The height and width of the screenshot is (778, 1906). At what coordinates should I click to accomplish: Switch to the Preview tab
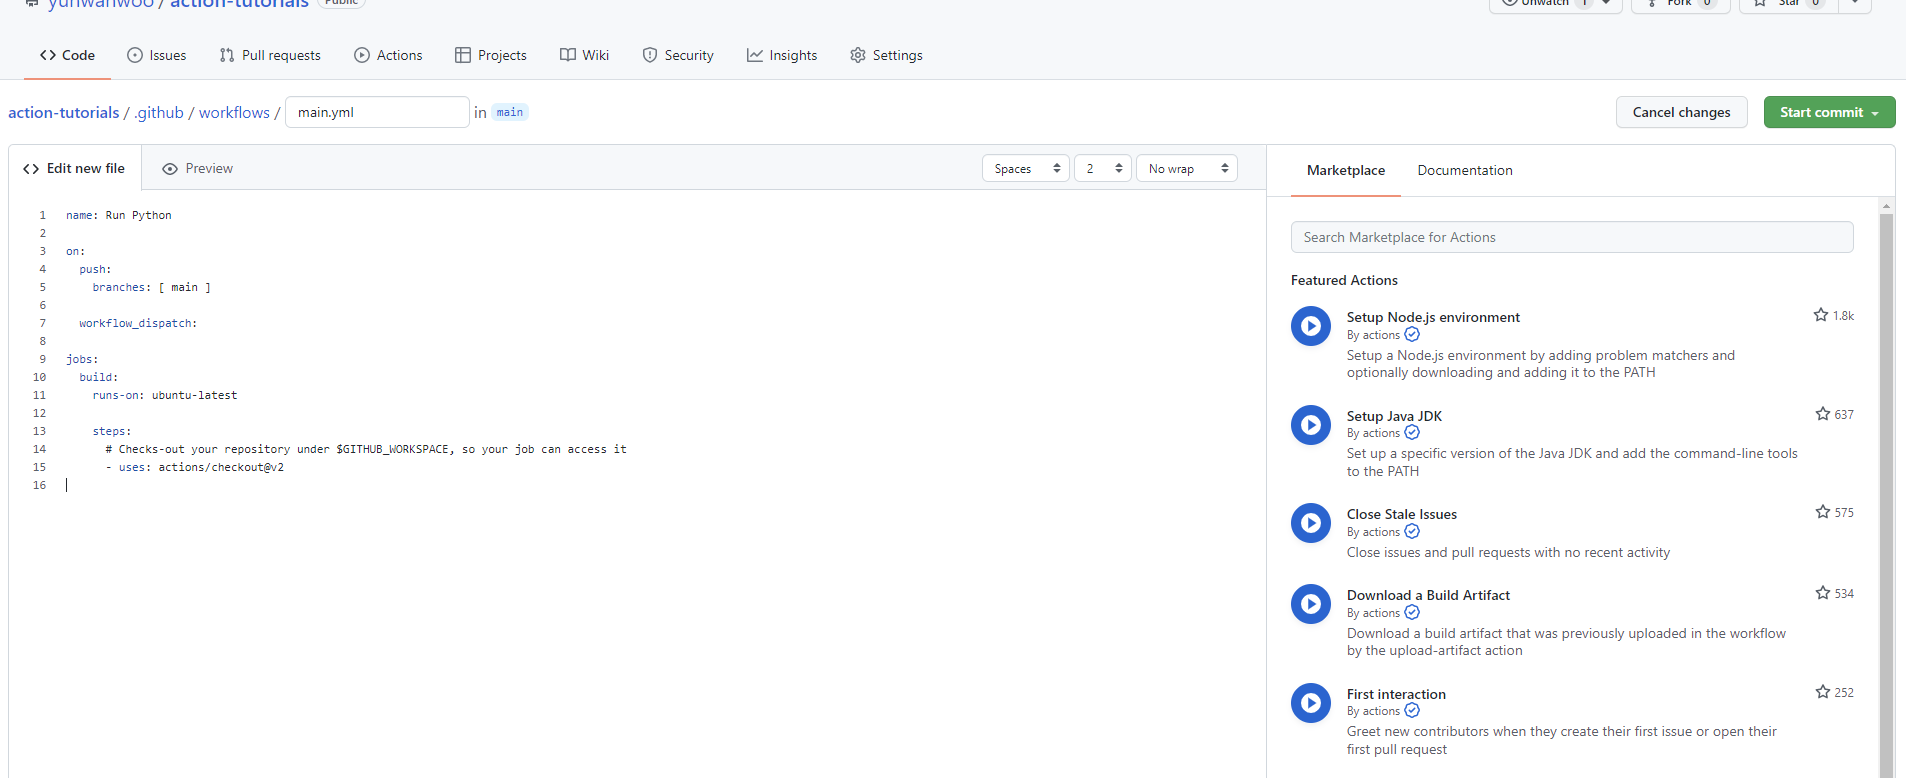tap(198, 168)
